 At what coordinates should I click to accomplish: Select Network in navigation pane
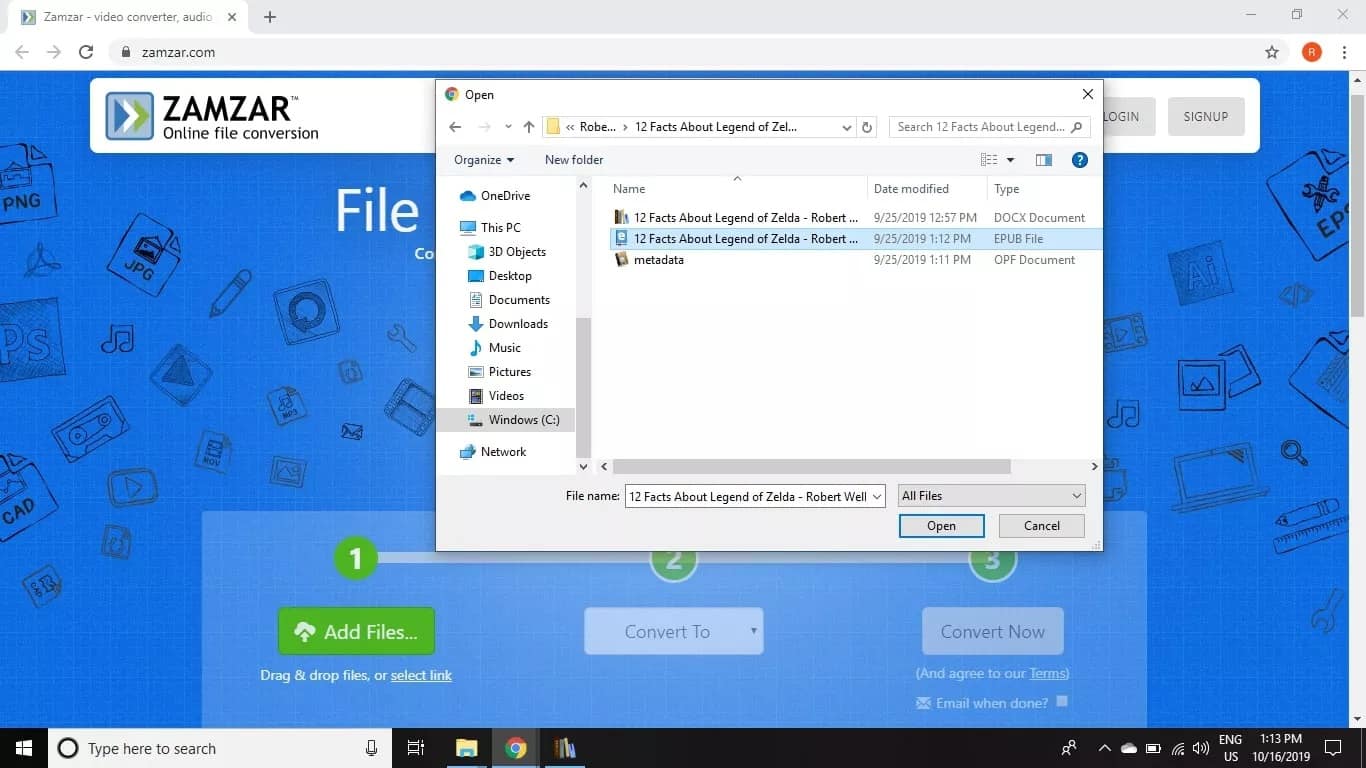coord(493,452)
